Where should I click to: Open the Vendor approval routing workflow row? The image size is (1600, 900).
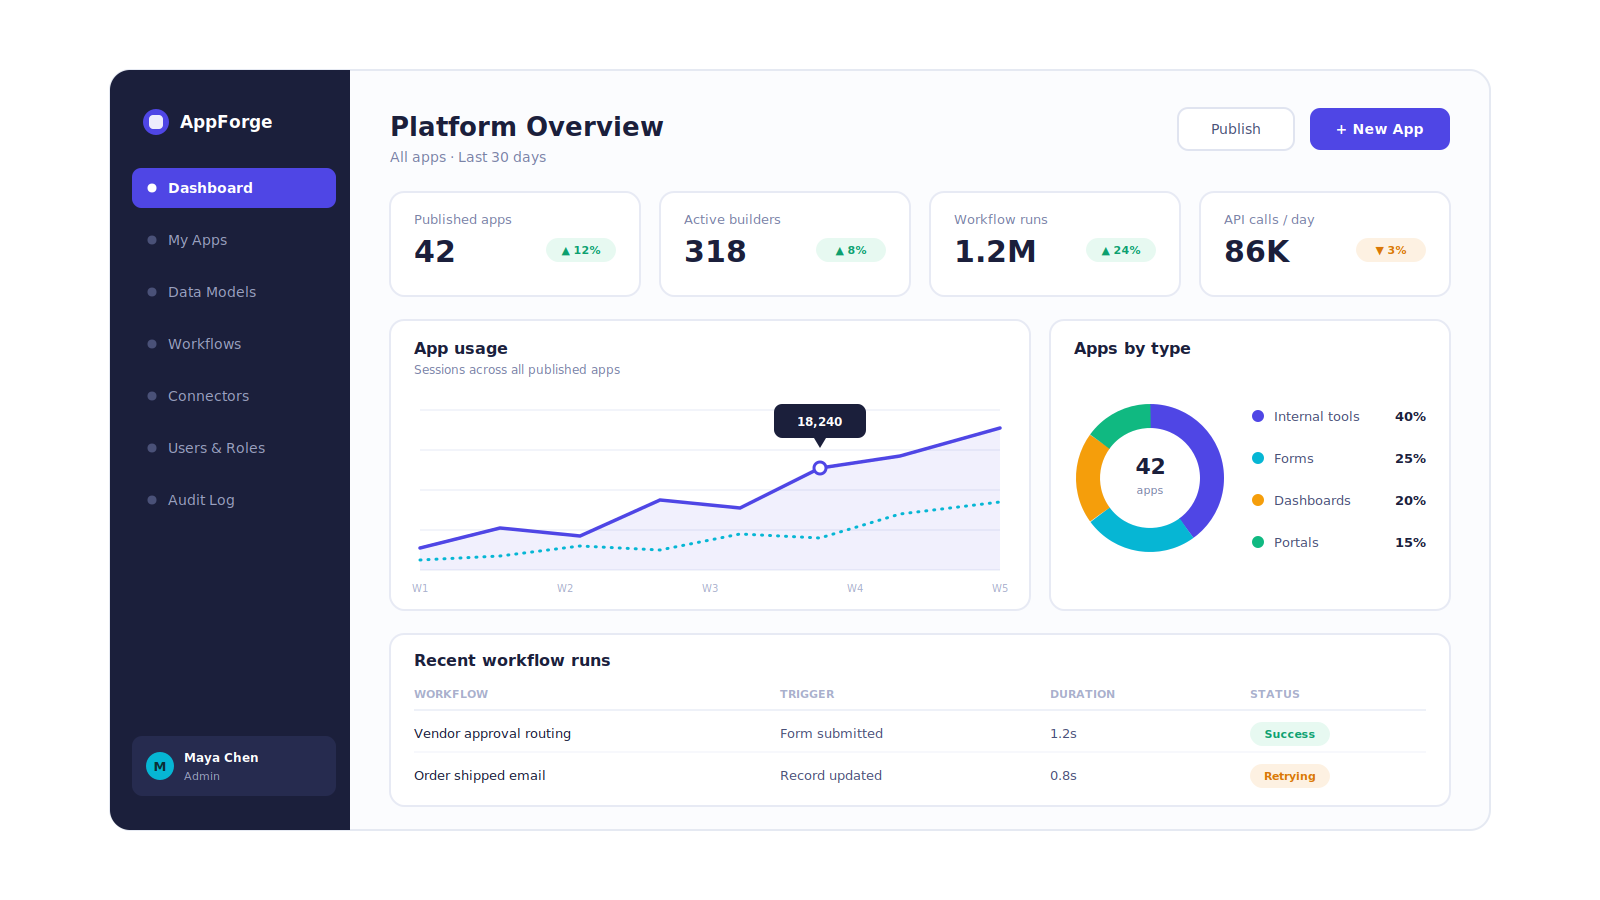[920, 733]
